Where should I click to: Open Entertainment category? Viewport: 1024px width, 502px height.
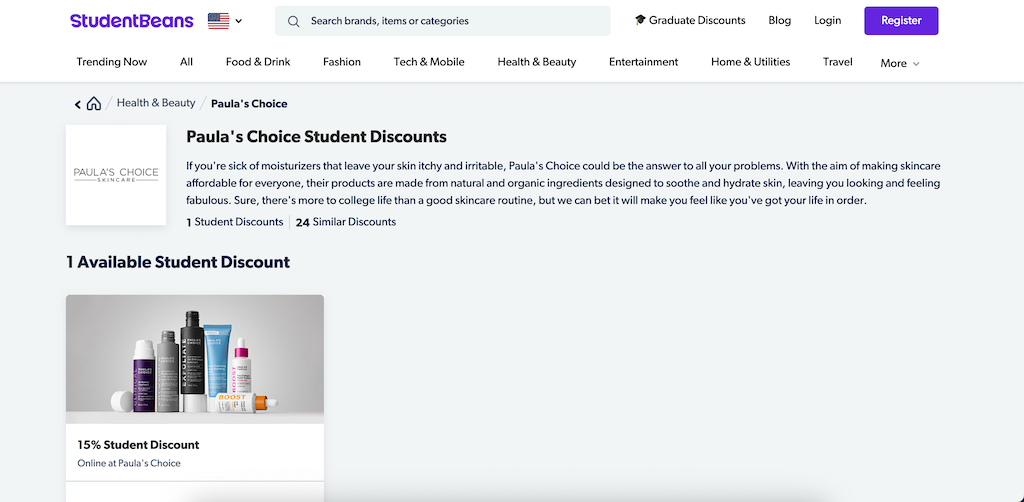click(643, 62)
